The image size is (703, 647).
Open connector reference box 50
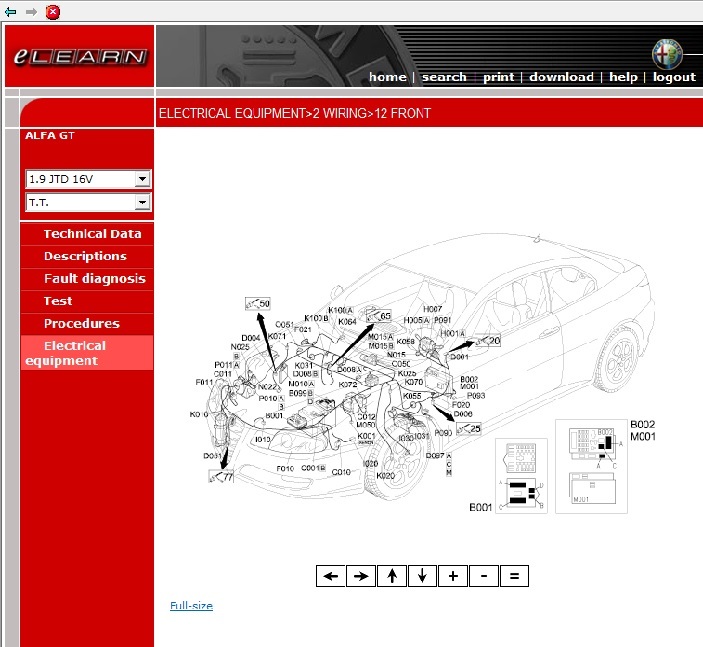click(258, 304)
